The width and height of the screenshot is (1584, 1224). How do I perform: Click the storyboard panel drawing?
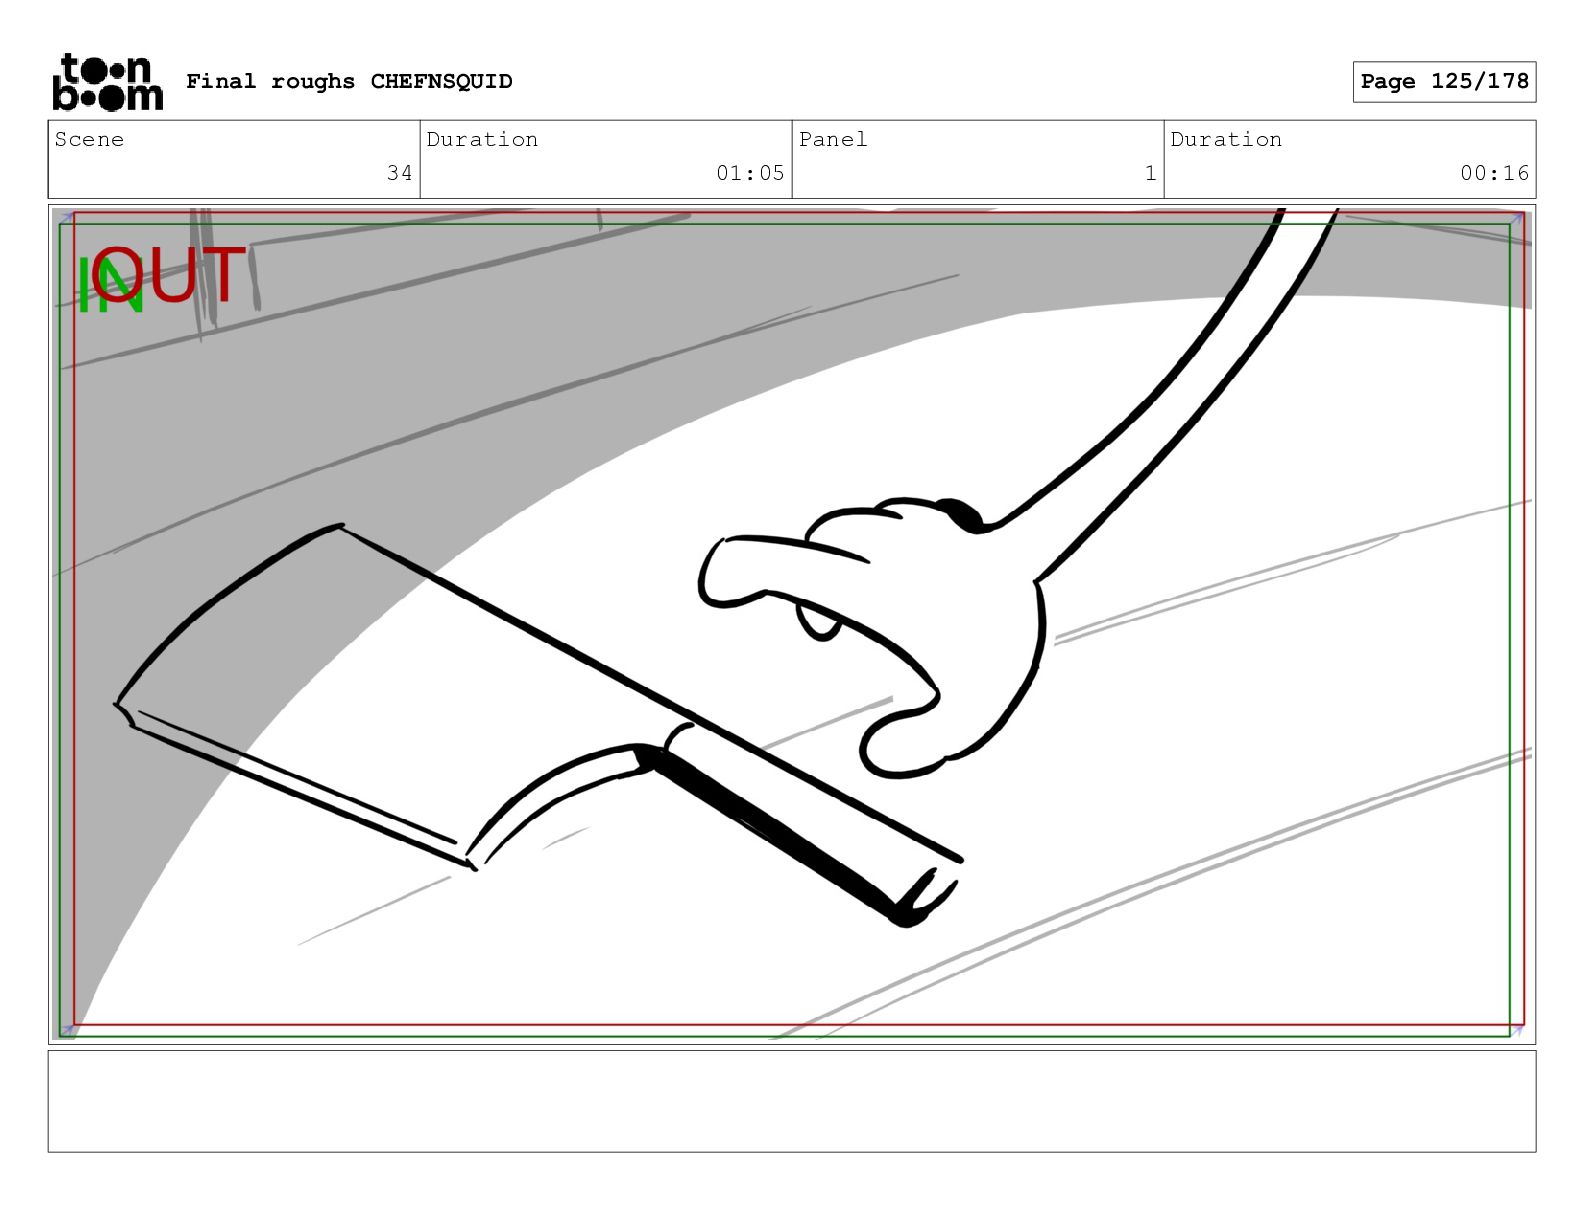792,624
